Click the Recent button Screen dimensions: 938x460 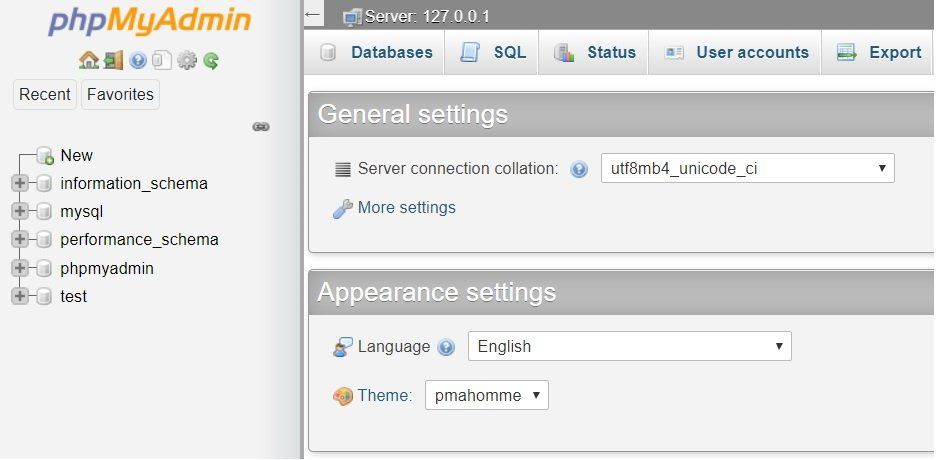(x=45, y=95)
